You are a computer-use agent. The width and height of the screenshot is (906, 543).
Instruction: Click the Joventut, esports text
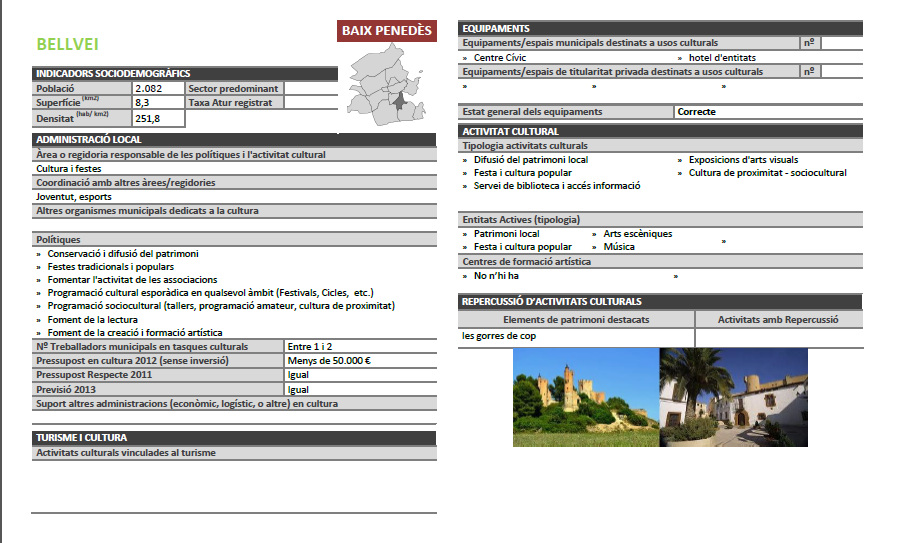point(74,197)
